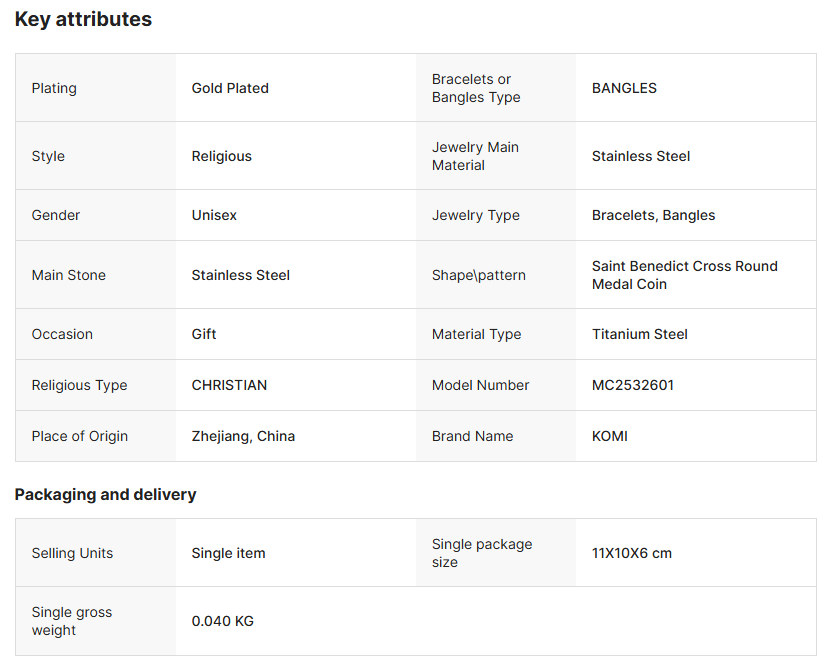Select the CHRISTIAN religious type value
The image size is (828, 660).
point(229,385)
